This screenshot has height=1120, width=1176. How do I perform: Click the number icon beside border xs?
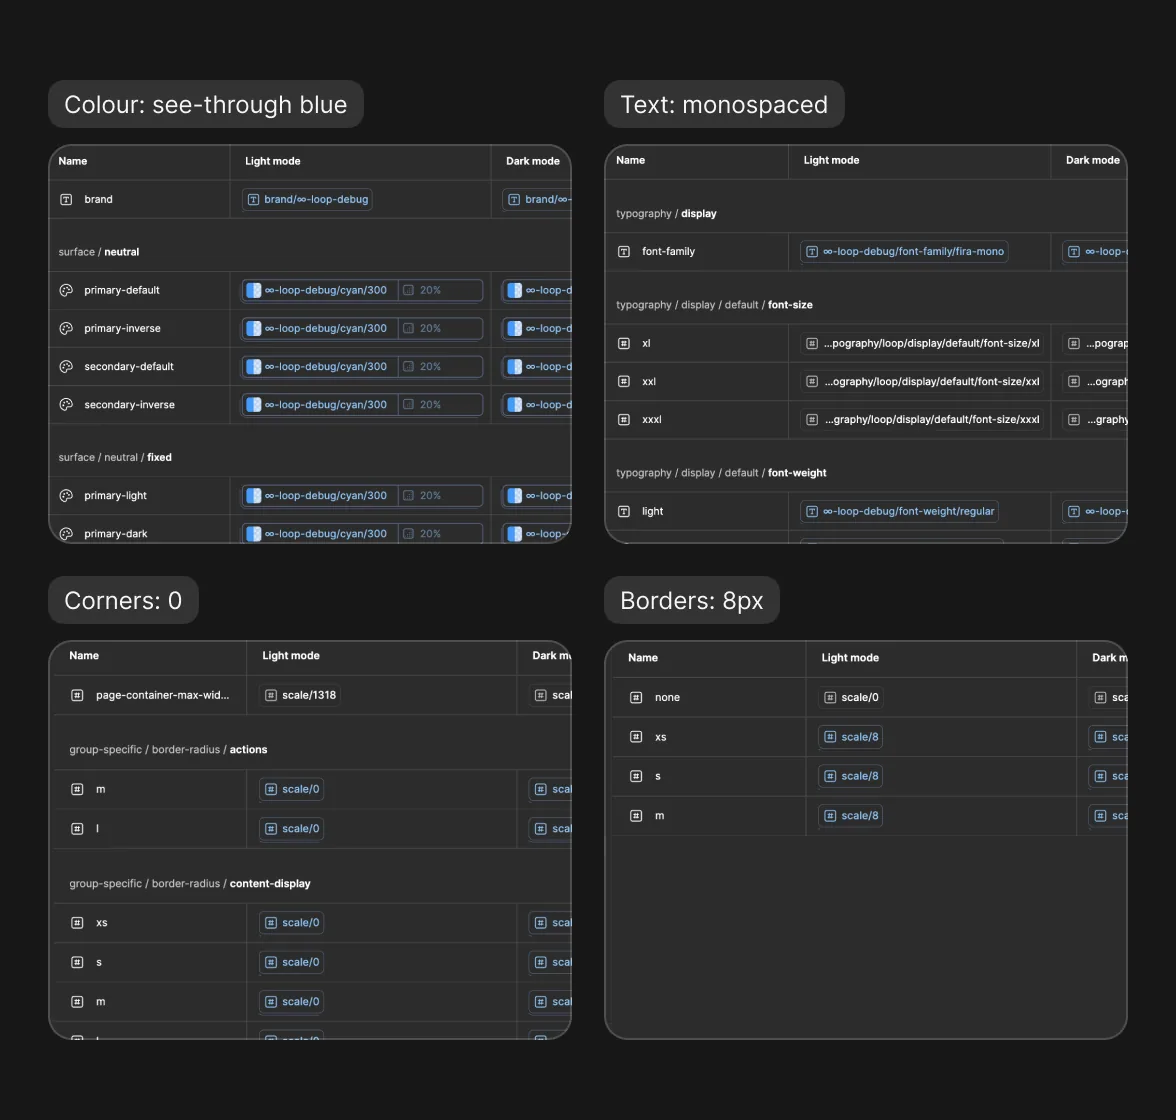636,737
